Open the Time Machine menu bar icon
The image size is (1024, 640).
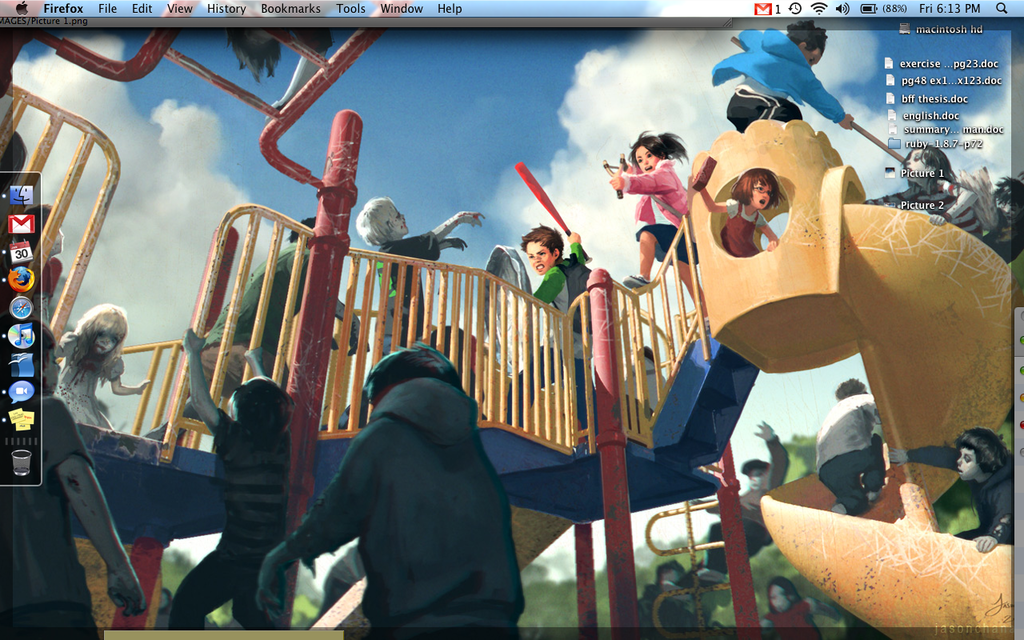click(795, 8)
